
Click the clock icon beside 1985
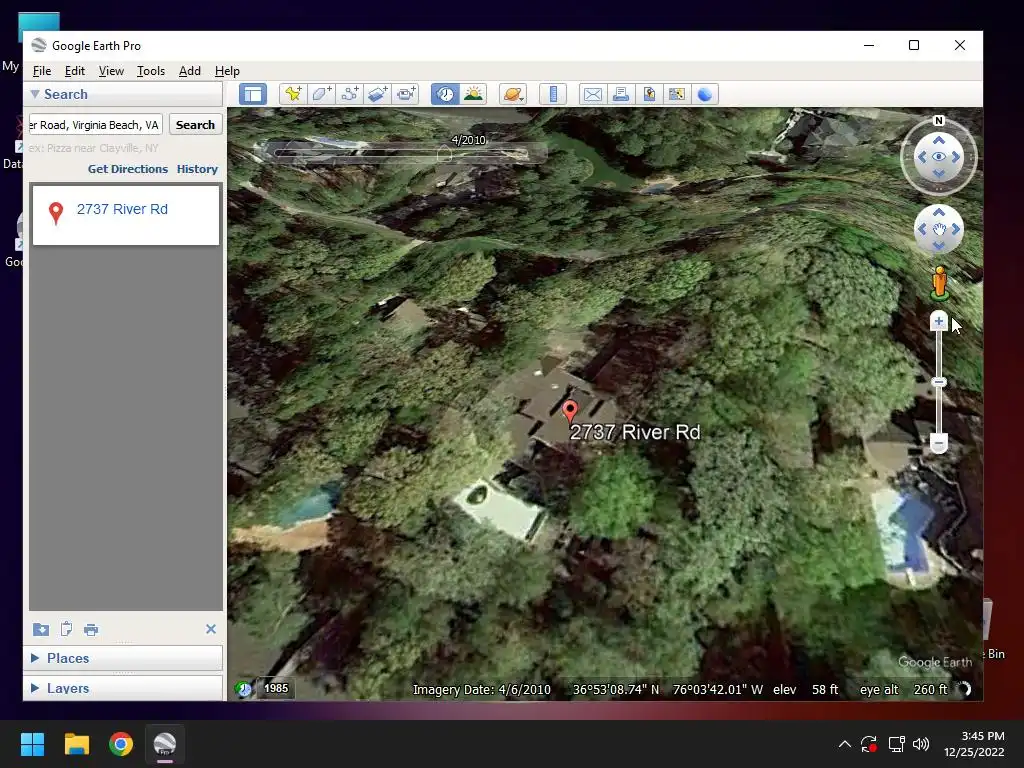(244, 689)
